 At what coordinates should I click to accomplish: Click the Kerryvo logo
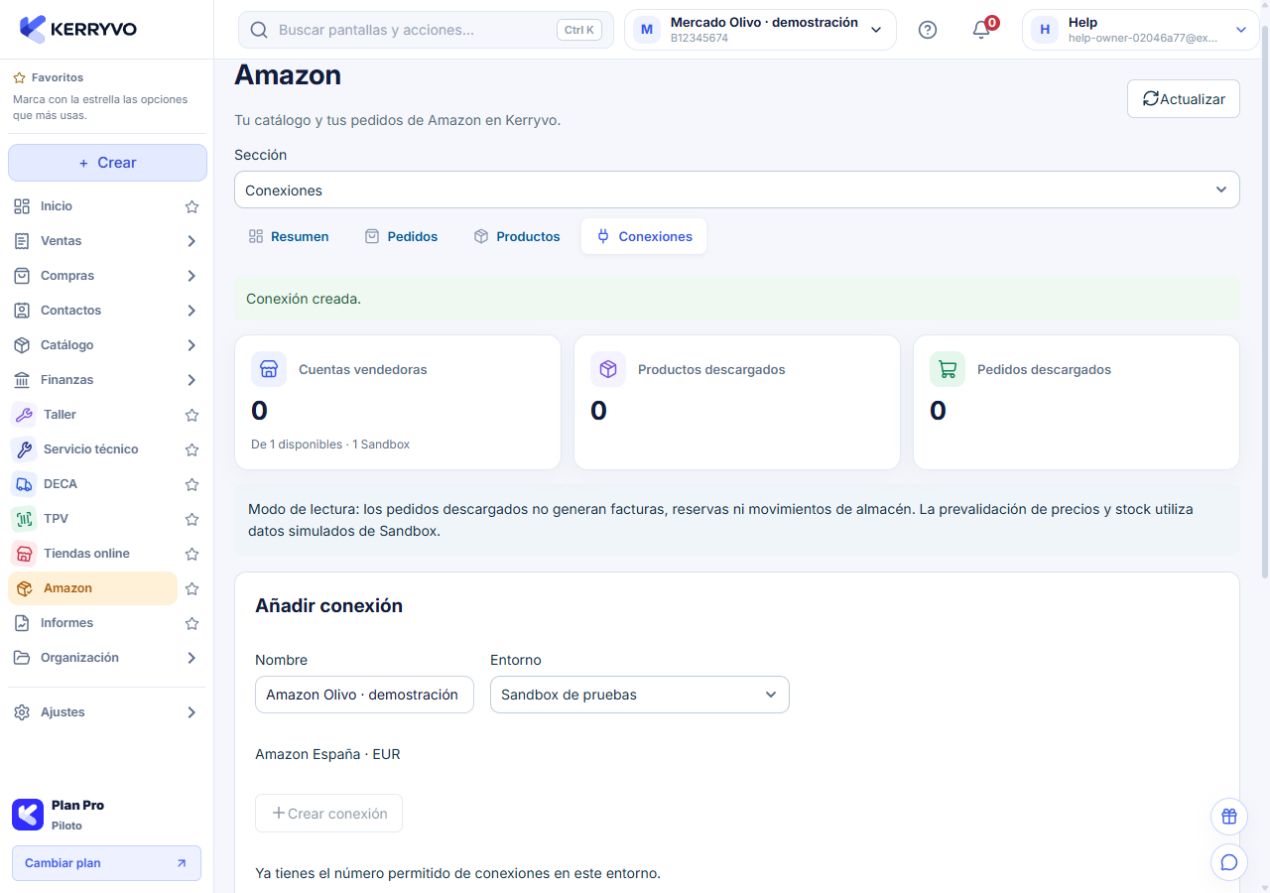click(x=78, y=29)
